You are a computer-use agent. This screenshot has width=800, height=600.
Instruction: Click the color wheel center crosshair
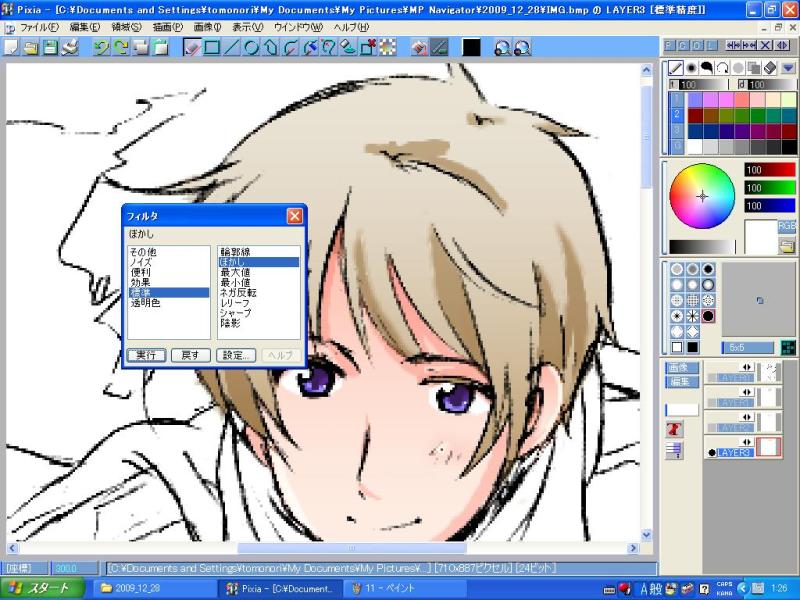(x=702, y=196)
